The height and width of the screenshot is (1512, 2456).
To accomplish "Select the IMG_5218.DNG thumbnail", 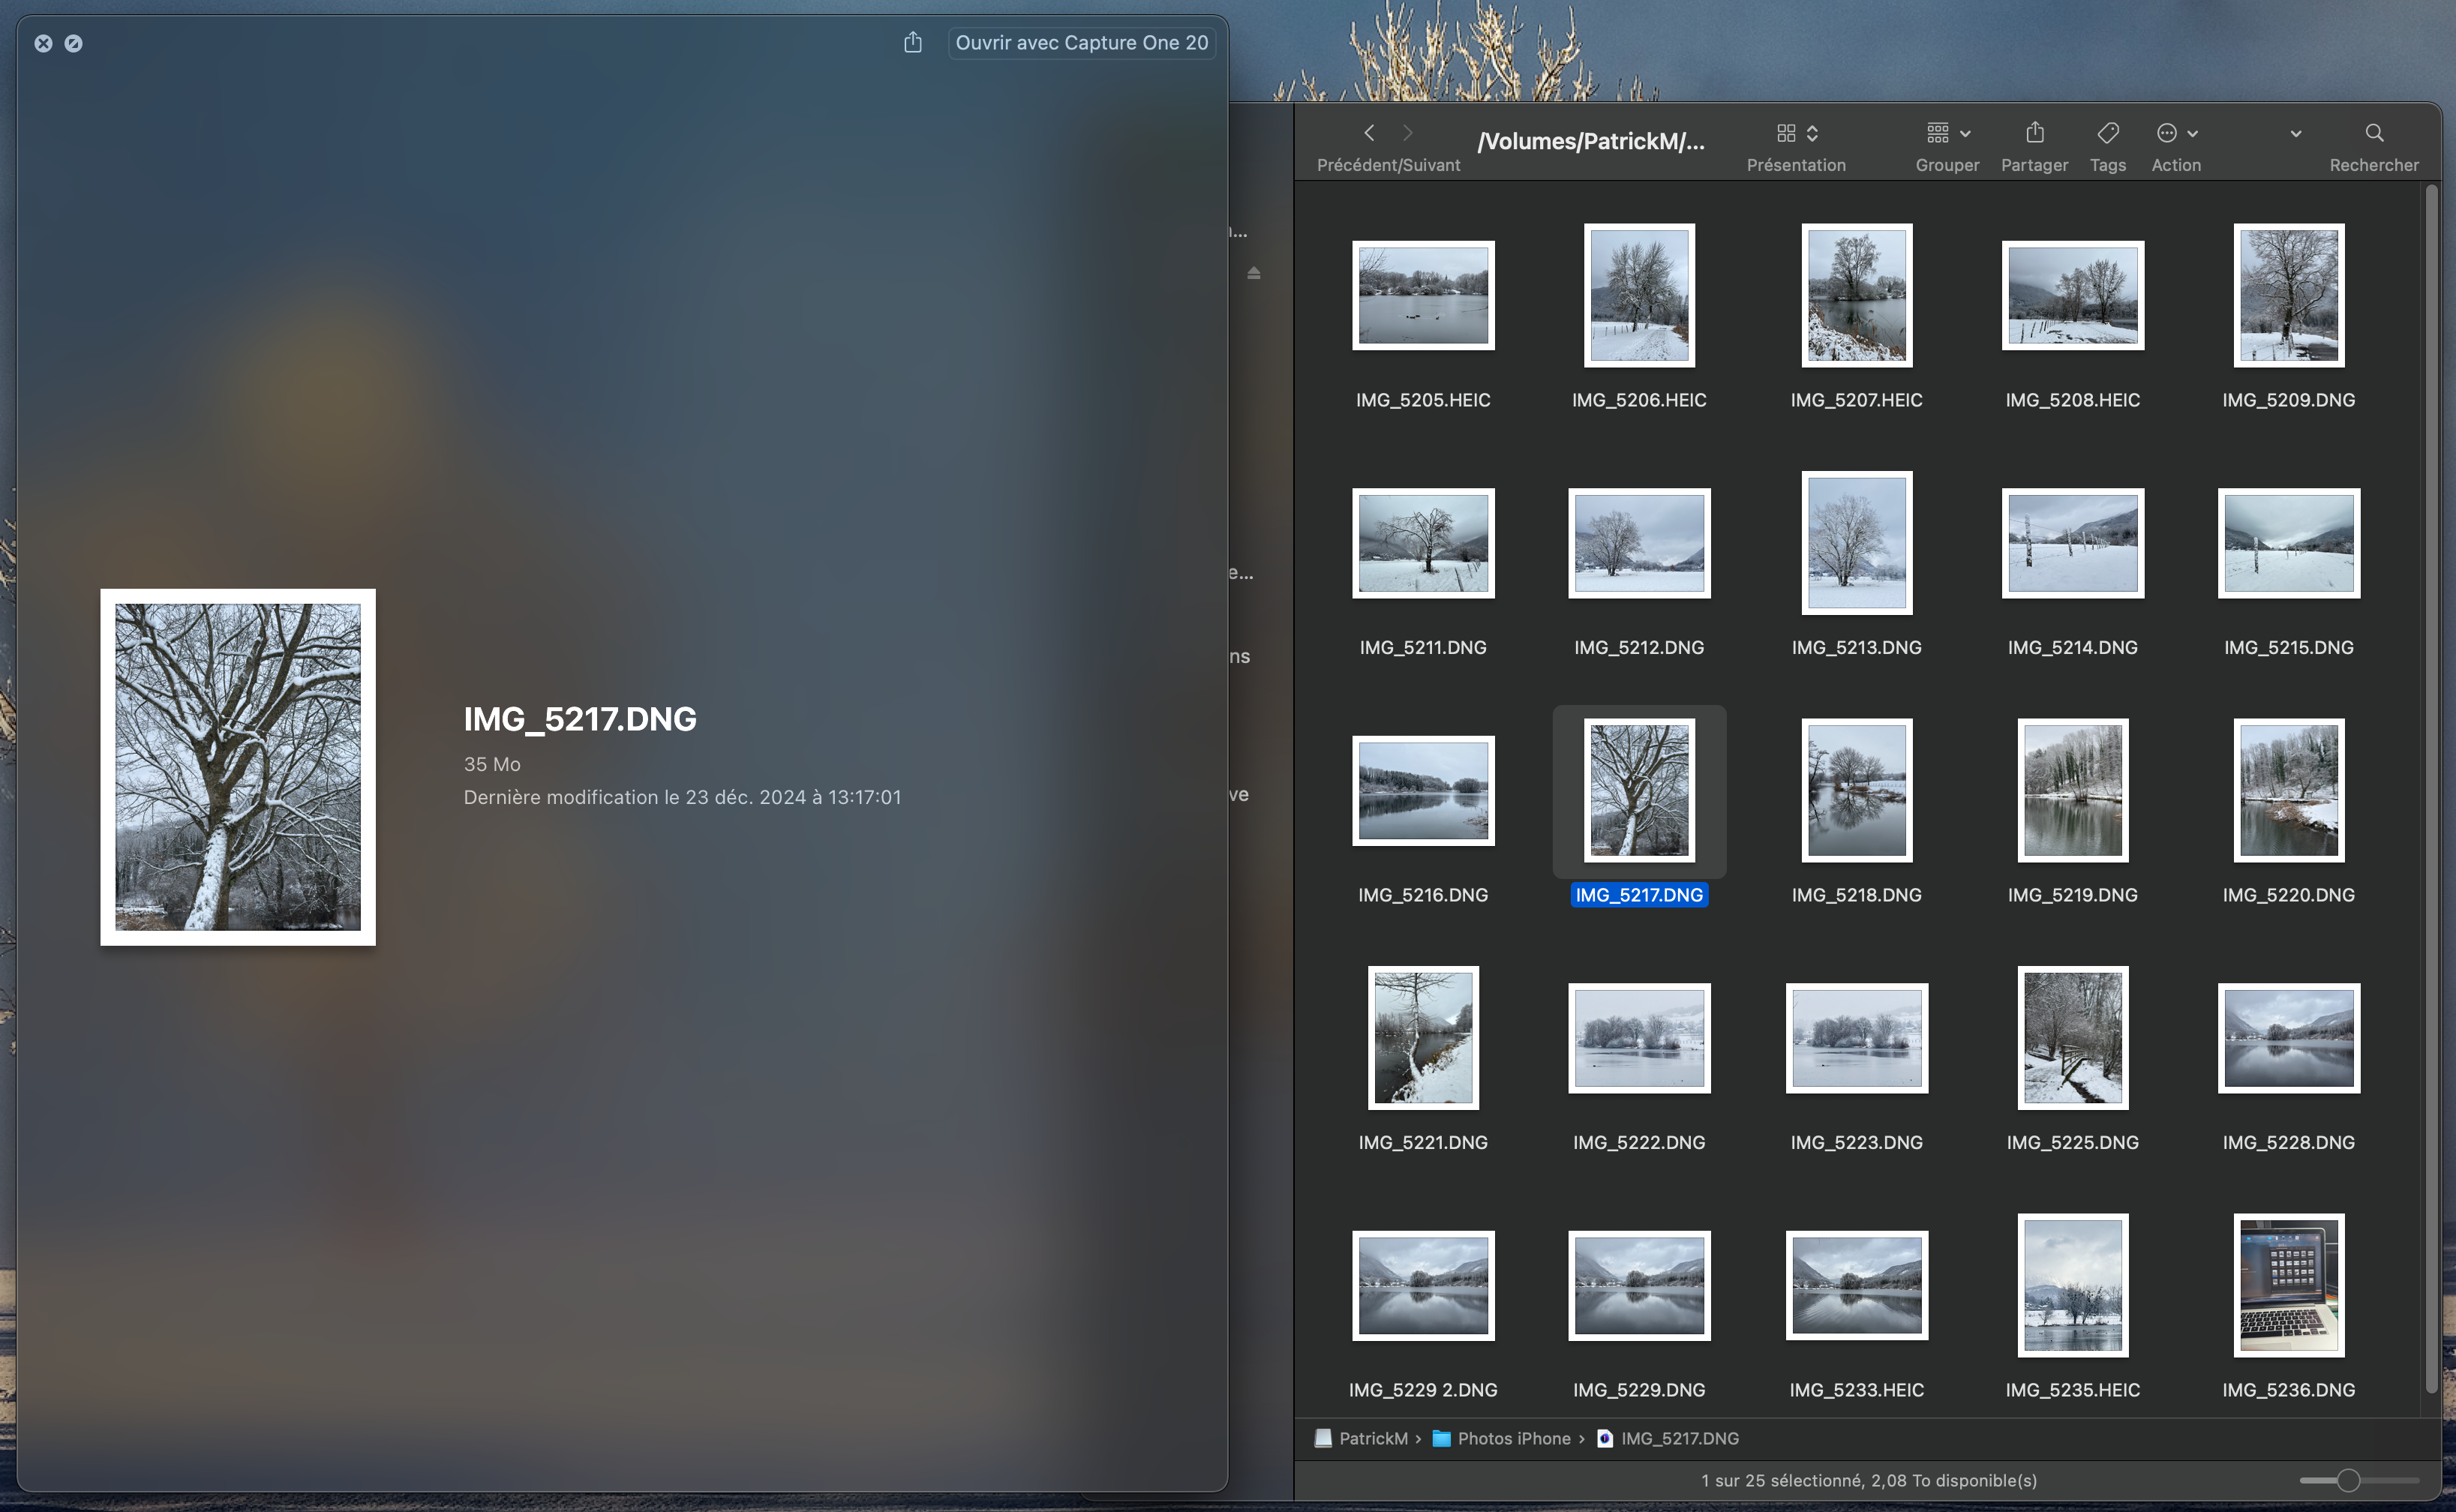I will [x=1857, y=790].
